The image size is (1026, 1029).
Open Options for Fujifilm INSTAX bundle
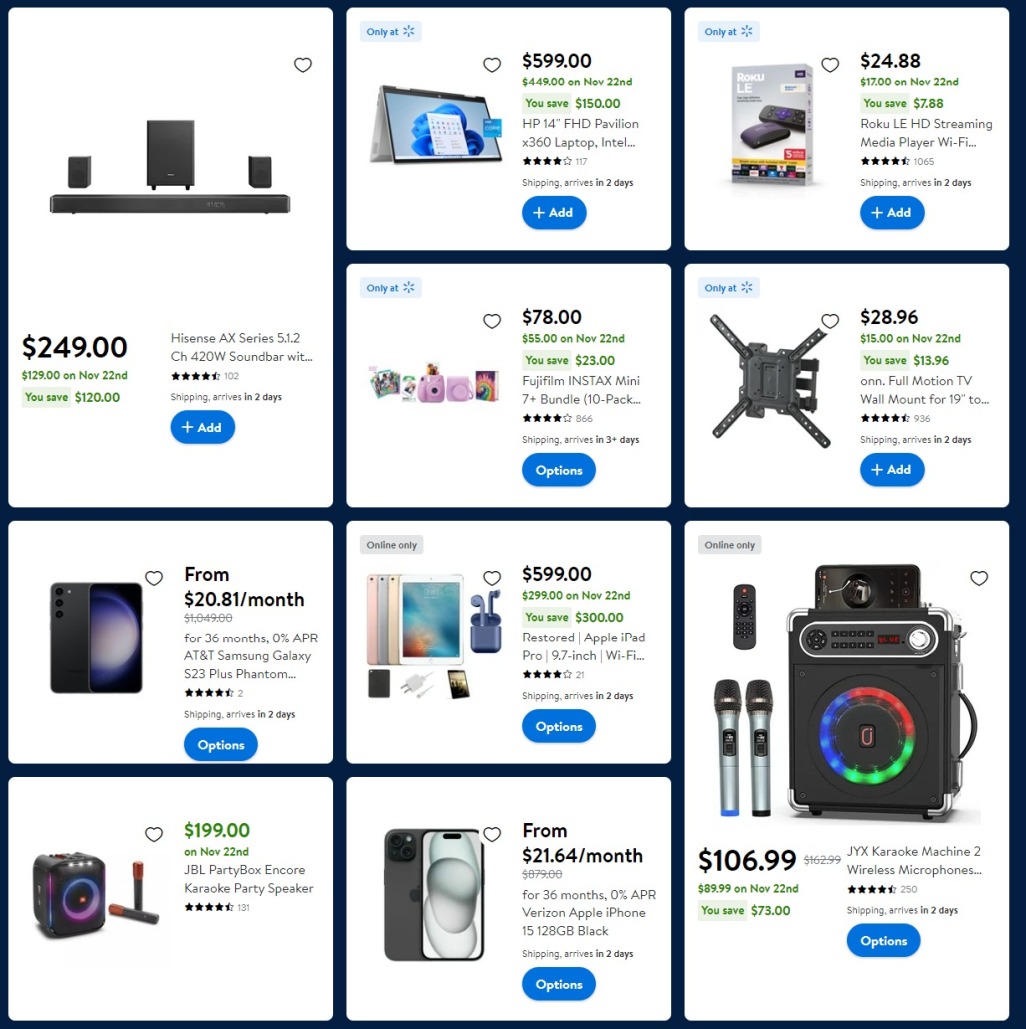point(559,470)
